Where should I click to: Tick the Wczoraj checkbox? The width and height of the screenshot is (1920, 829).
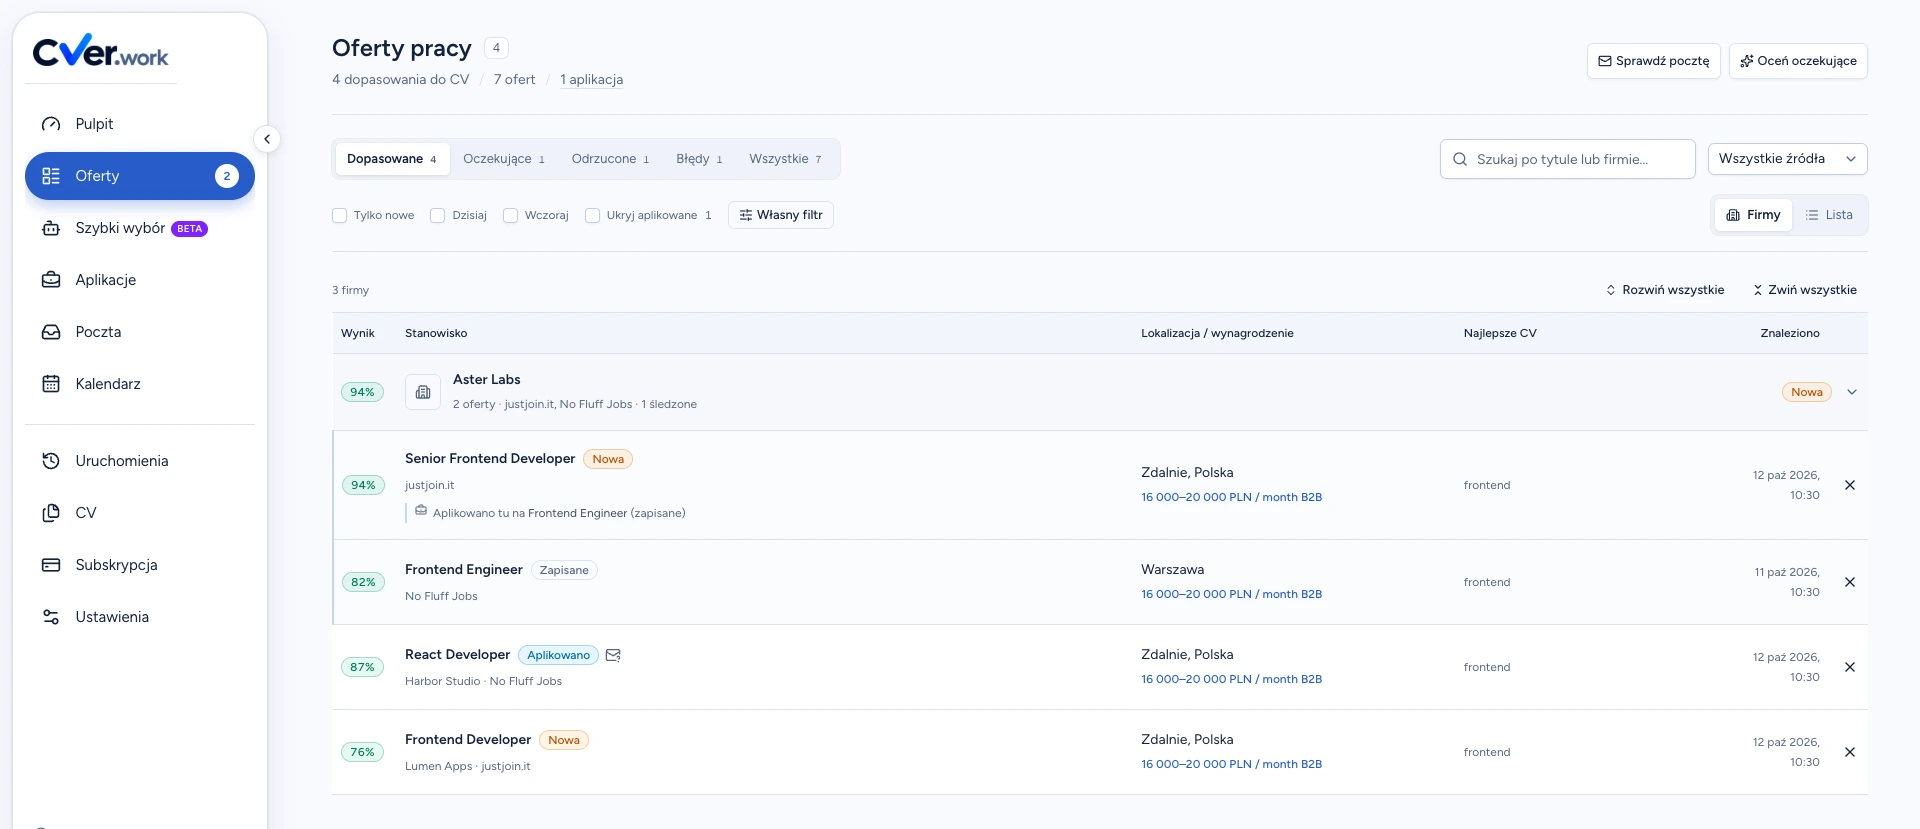coord(510,215)
